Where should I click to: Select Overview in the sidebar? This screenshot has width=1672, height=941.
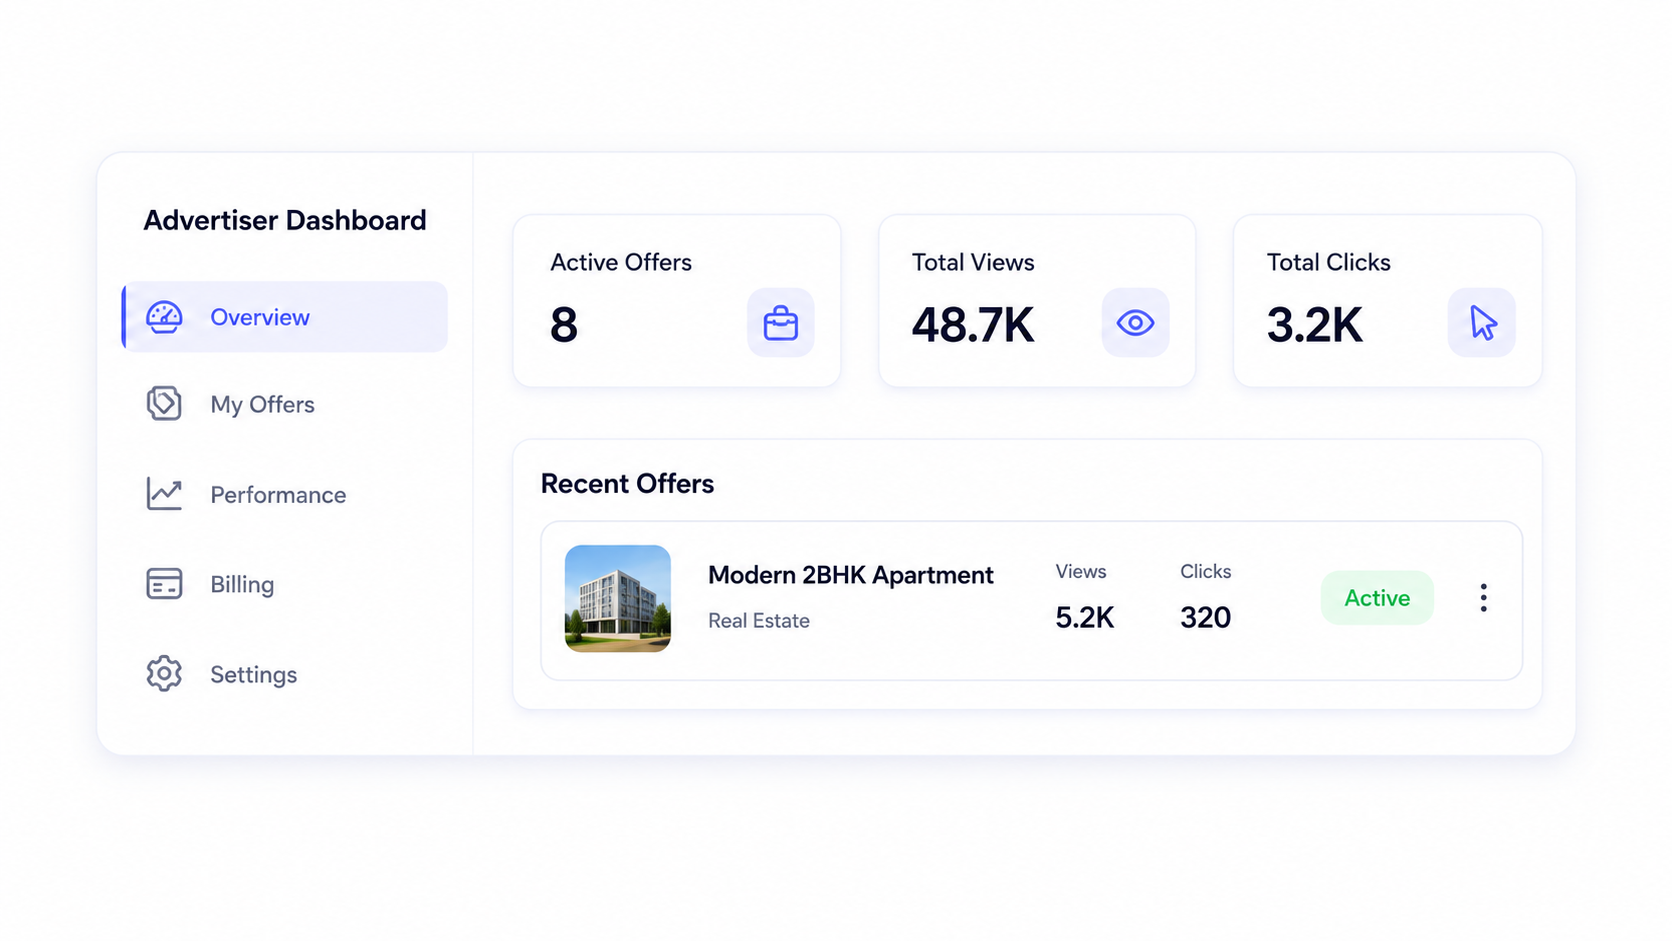coord(285,317)
